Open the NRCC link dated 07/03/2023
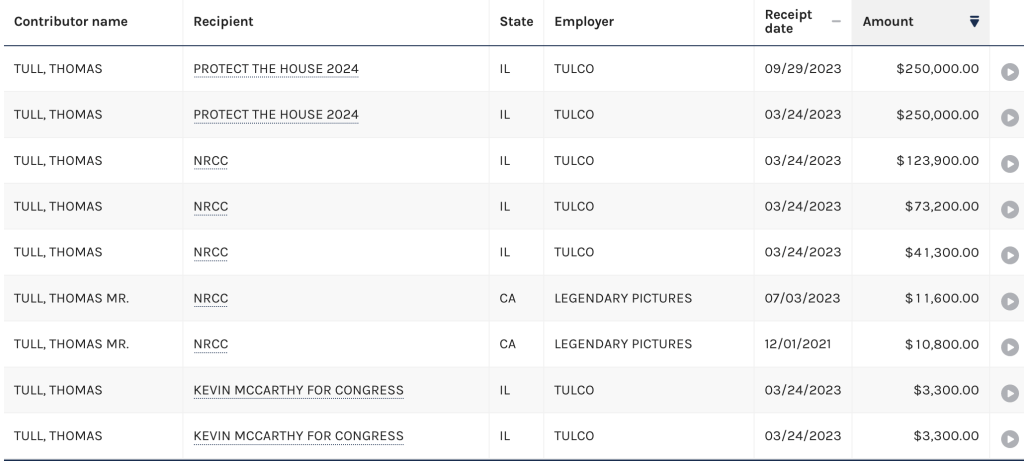 [x=210, y=298]
